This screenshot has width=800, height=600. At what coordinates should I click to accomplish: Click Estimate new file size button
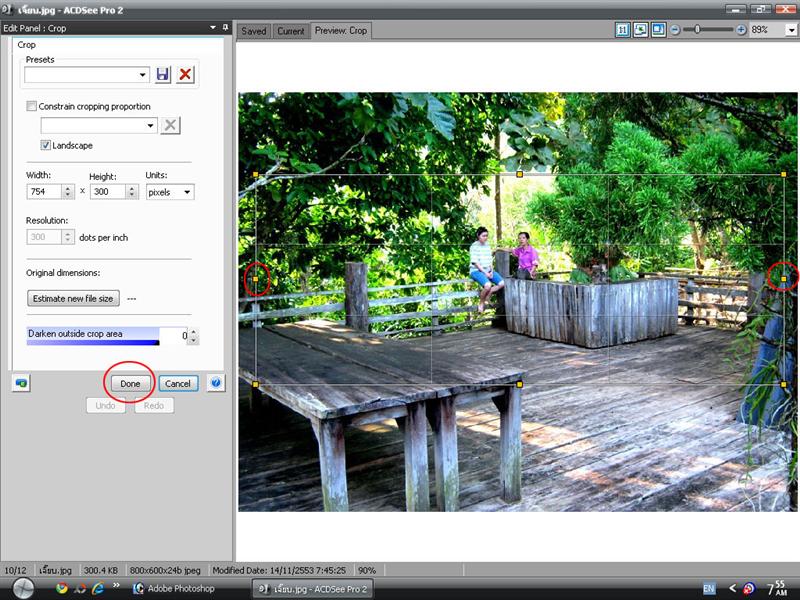pyautogui.click(x=73, y=298)
